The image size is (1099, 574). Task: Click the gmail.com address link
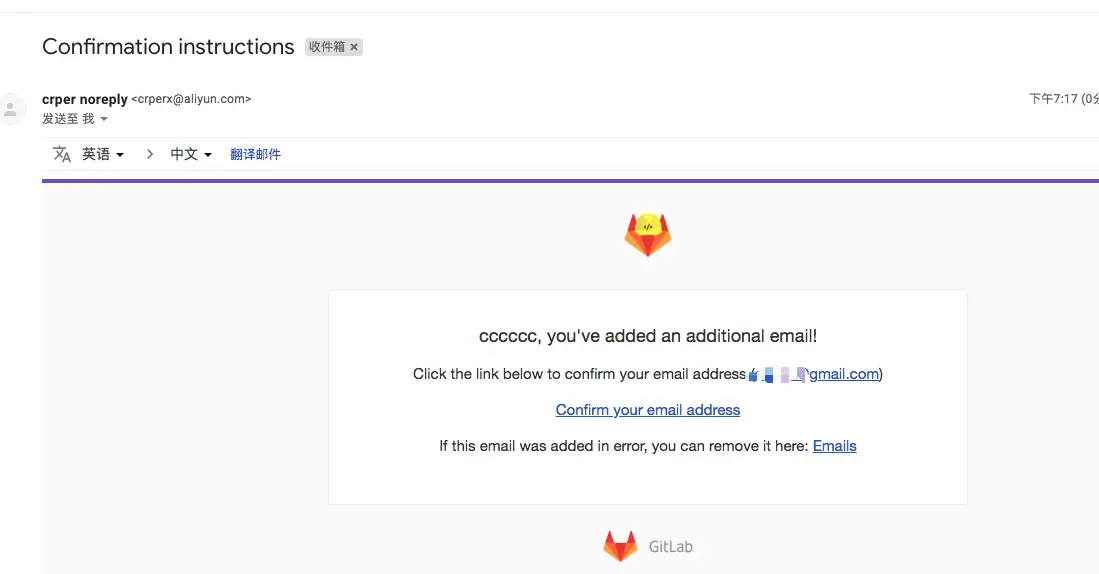coord(844,374)
